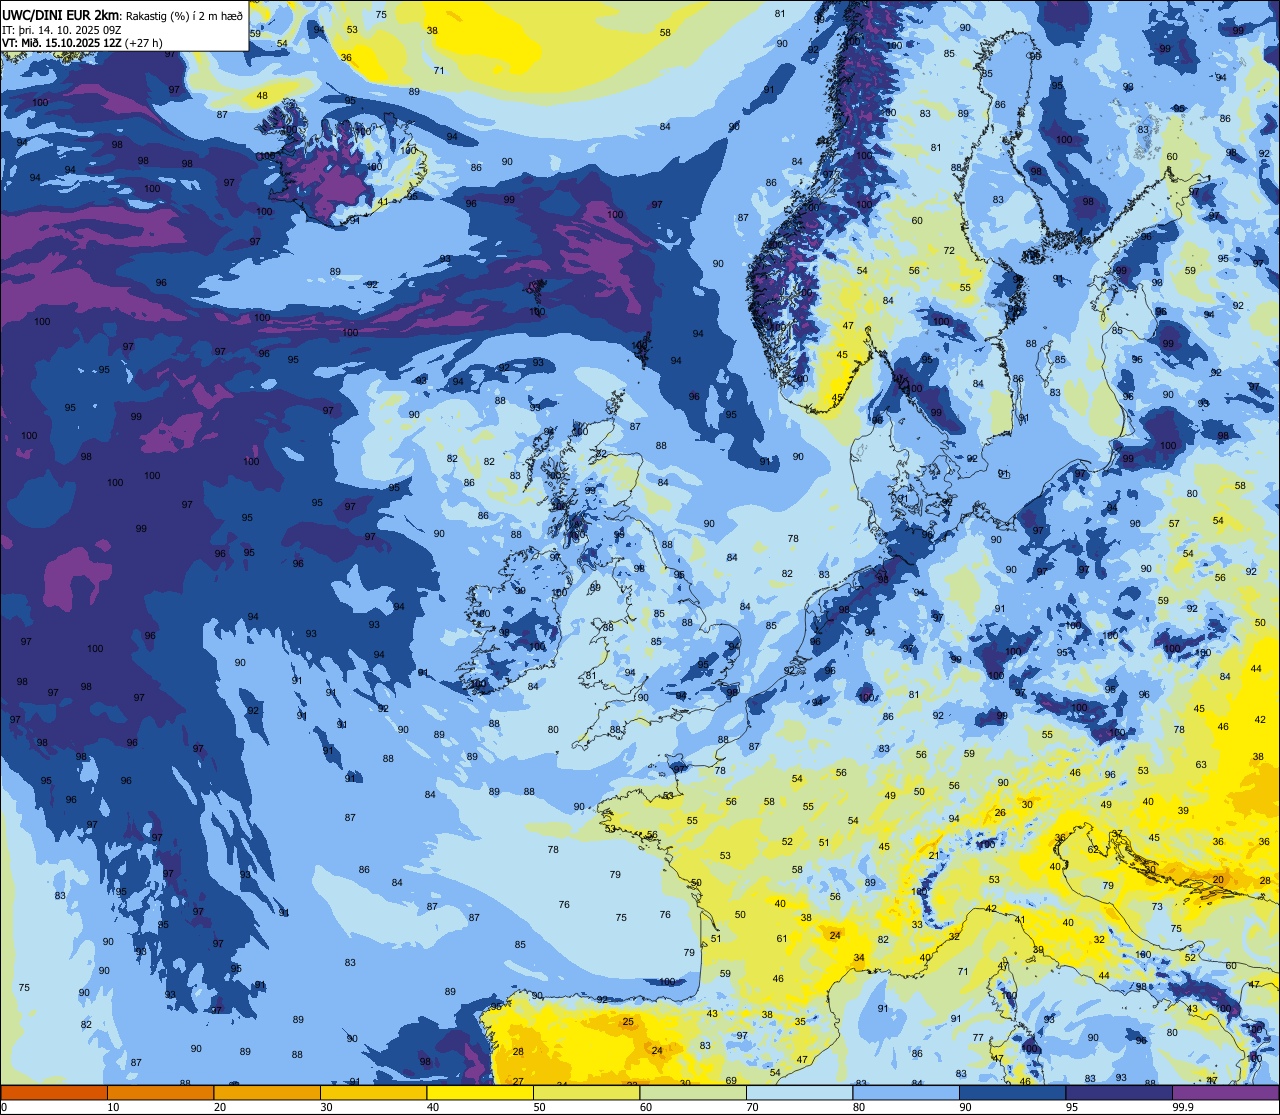Click the humidity value 61 over France
The width and height of the screenshot is (1280, 1115).
(x=782, y=938)
